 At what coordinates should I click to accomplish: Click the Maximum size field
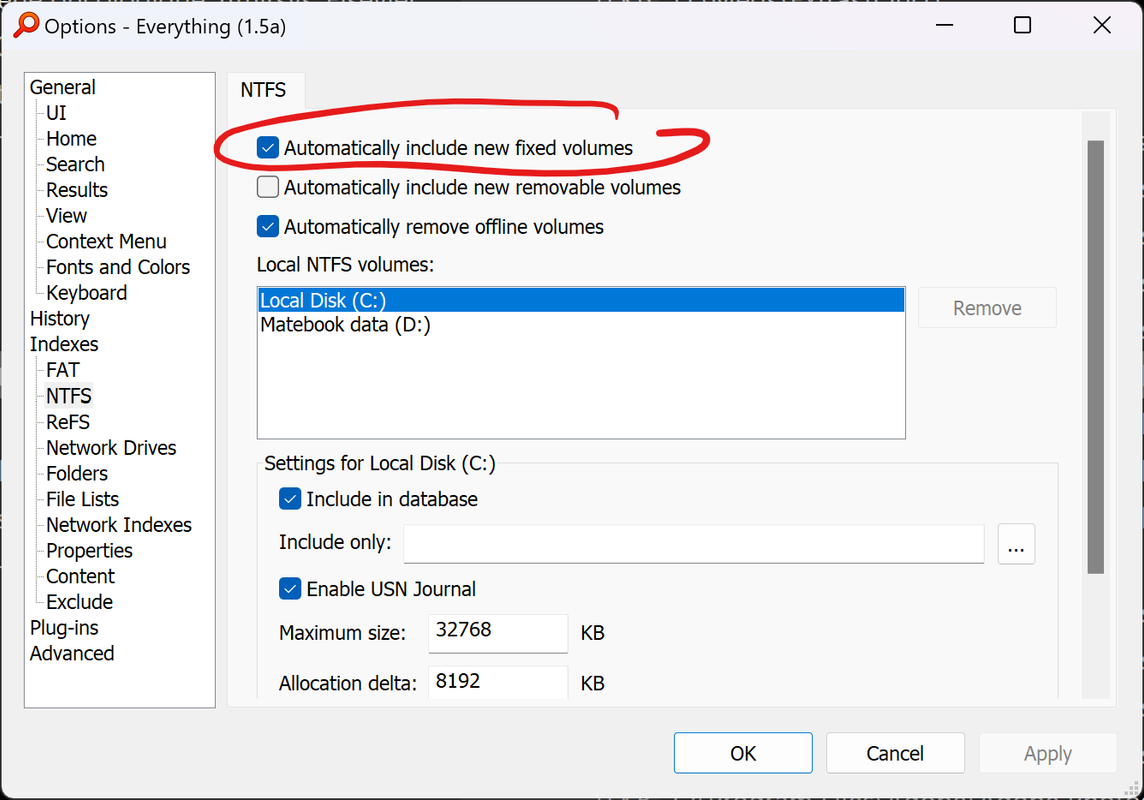498,632
